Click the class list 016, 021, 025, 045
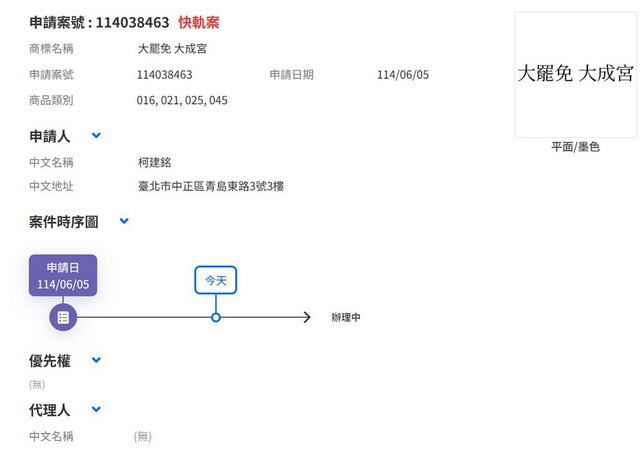 click(x=182, y=100)
